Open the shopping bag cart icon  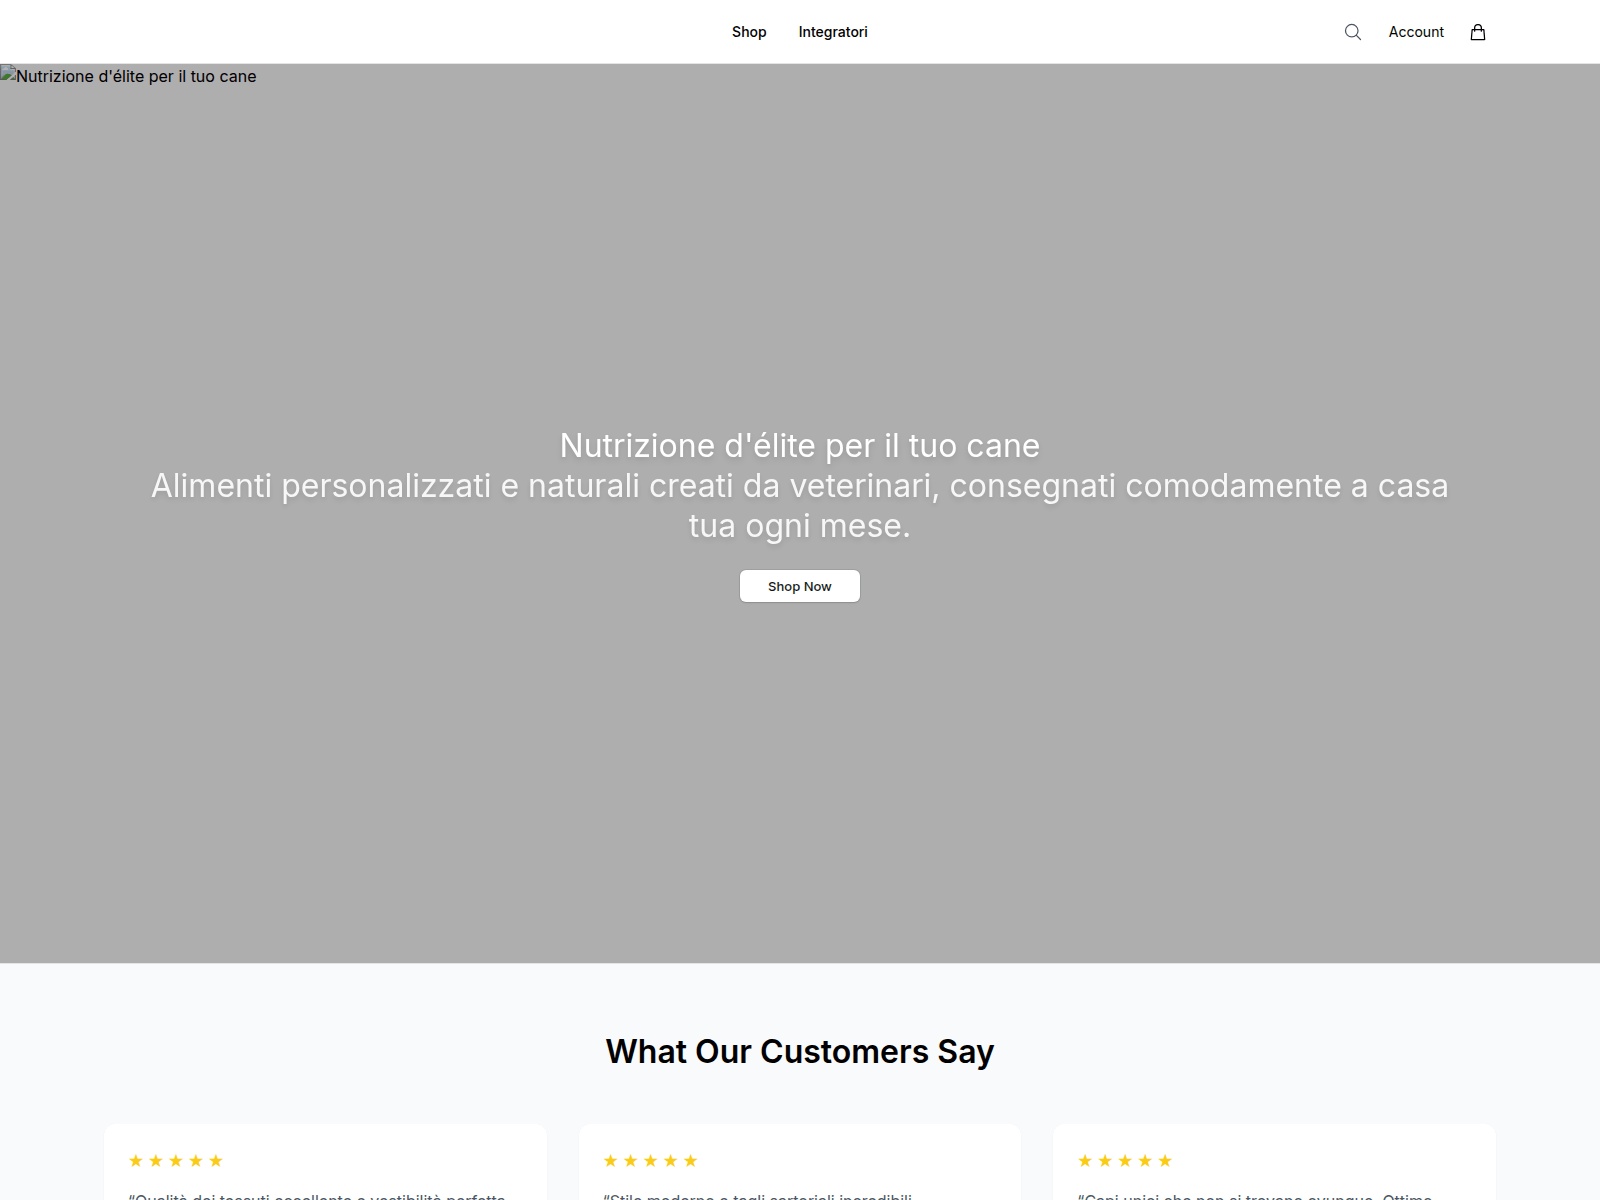click(1478, 32)
